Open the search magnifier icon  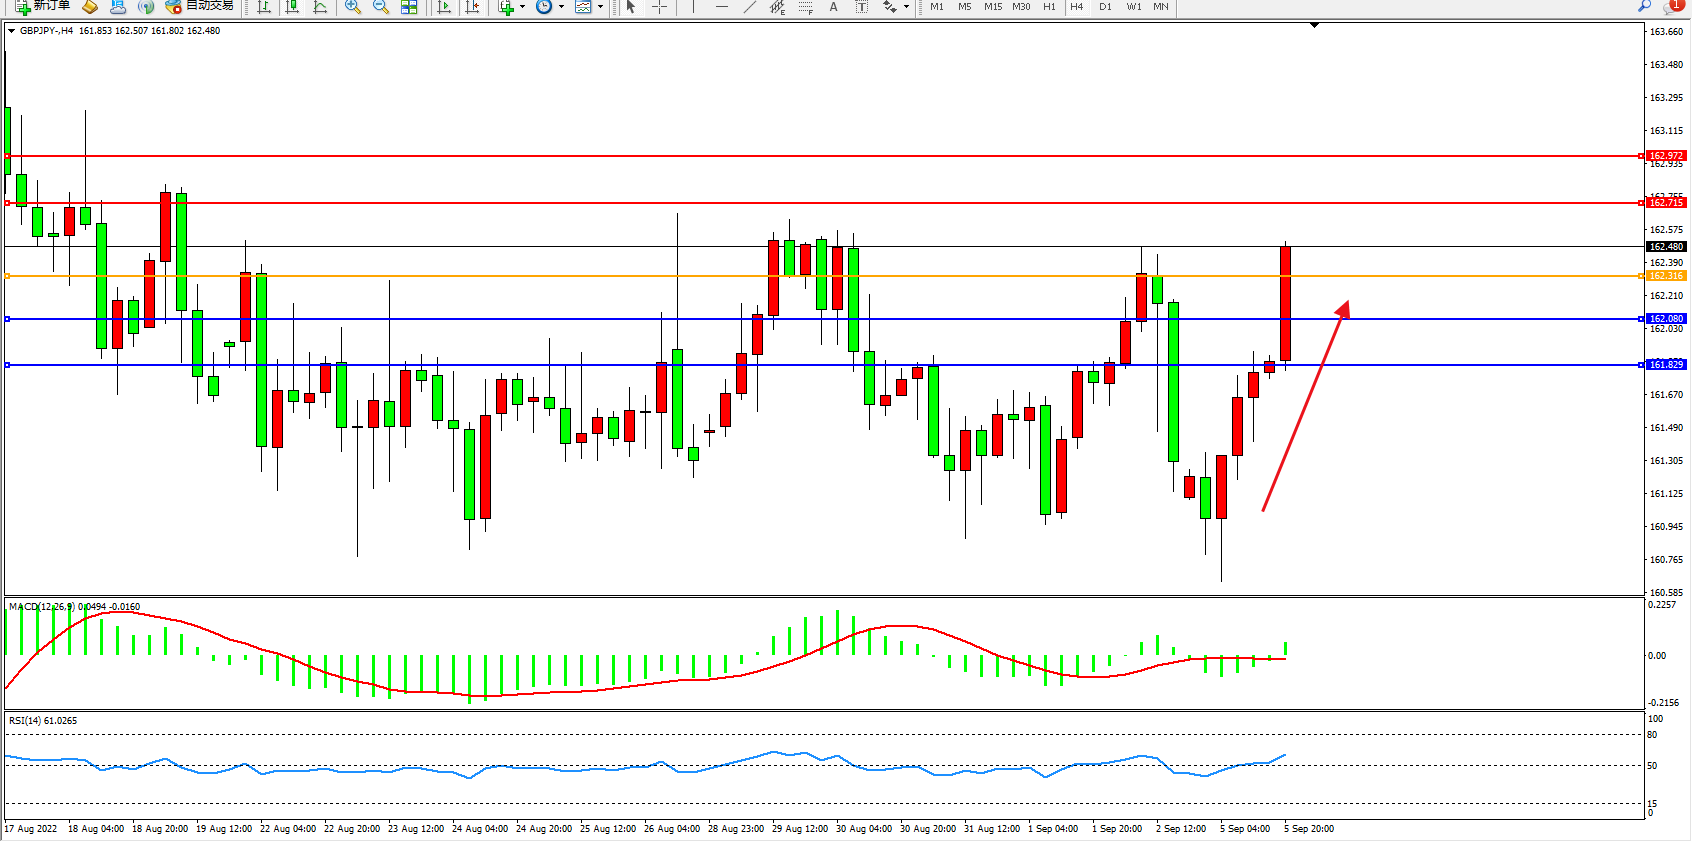coord(1644,6)
